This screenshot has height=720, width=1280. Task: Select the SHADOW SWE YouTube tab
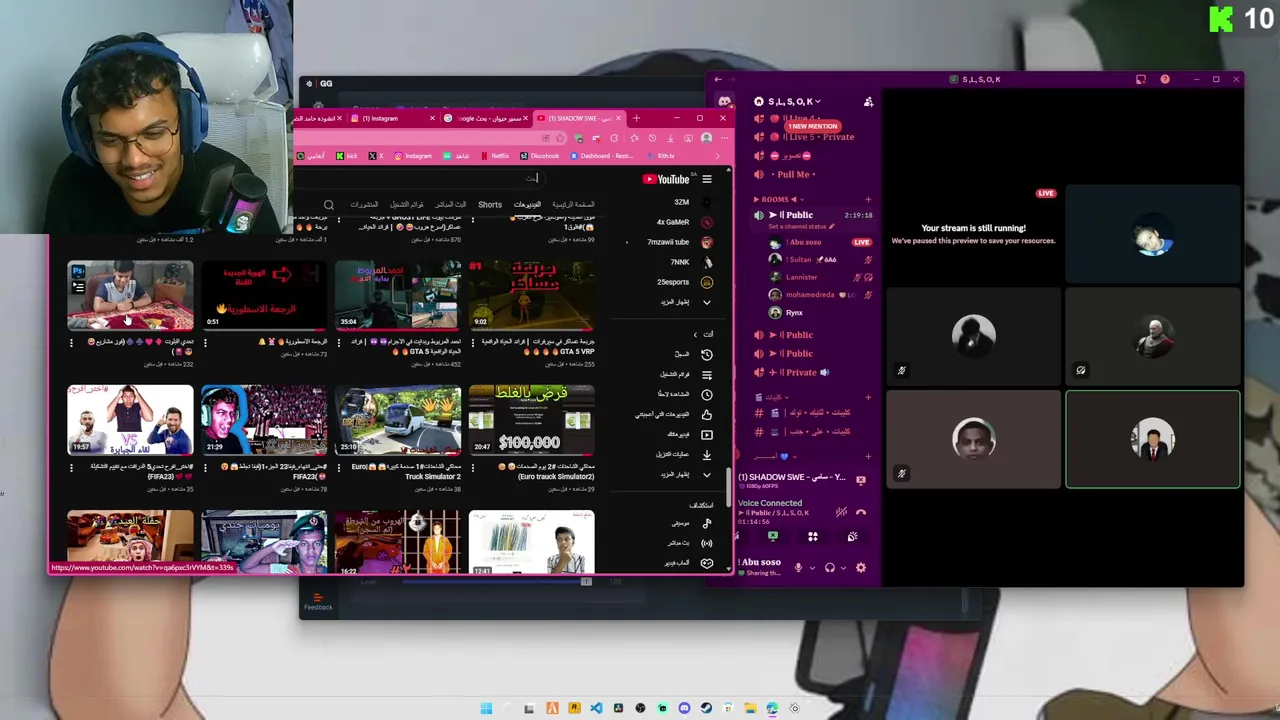pyautogui.click(x=580, y=119)
